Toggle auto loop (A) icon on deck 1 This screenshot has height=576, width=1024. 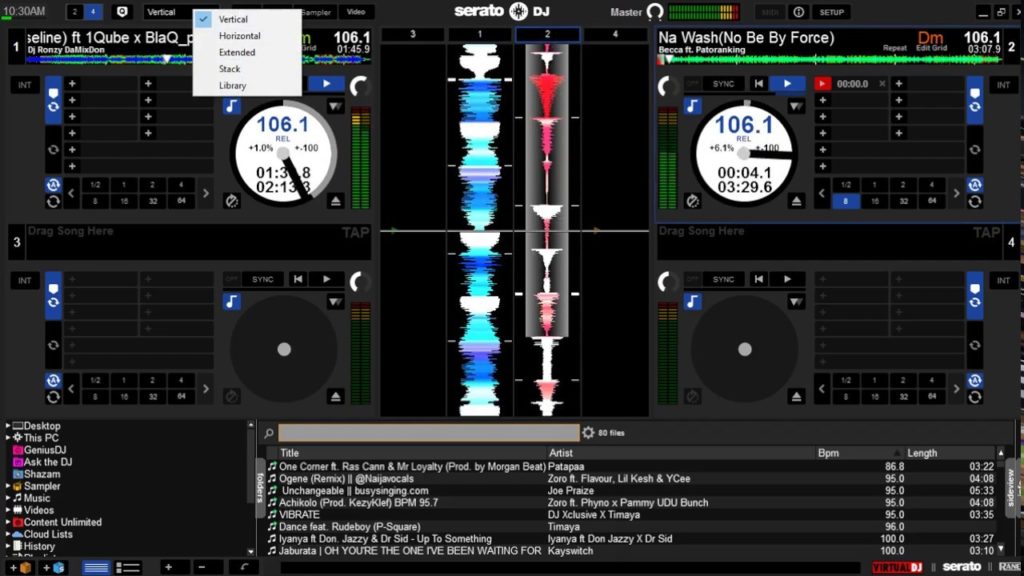(x=53, y=185)
